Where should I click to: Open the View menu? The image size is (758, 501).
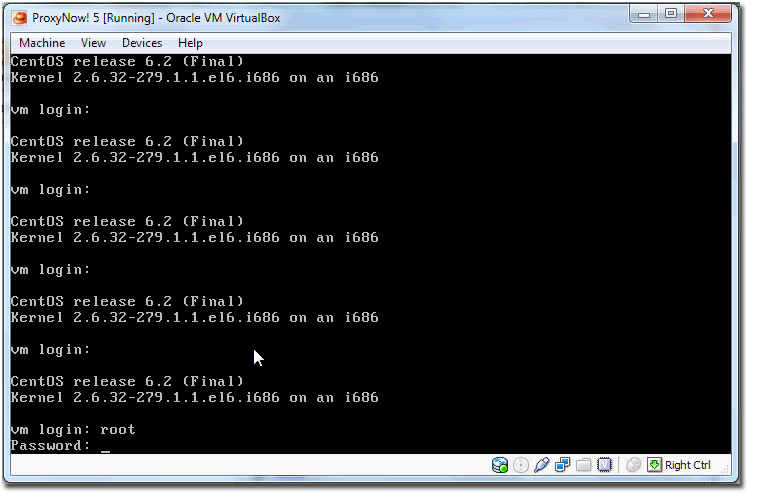93,43
